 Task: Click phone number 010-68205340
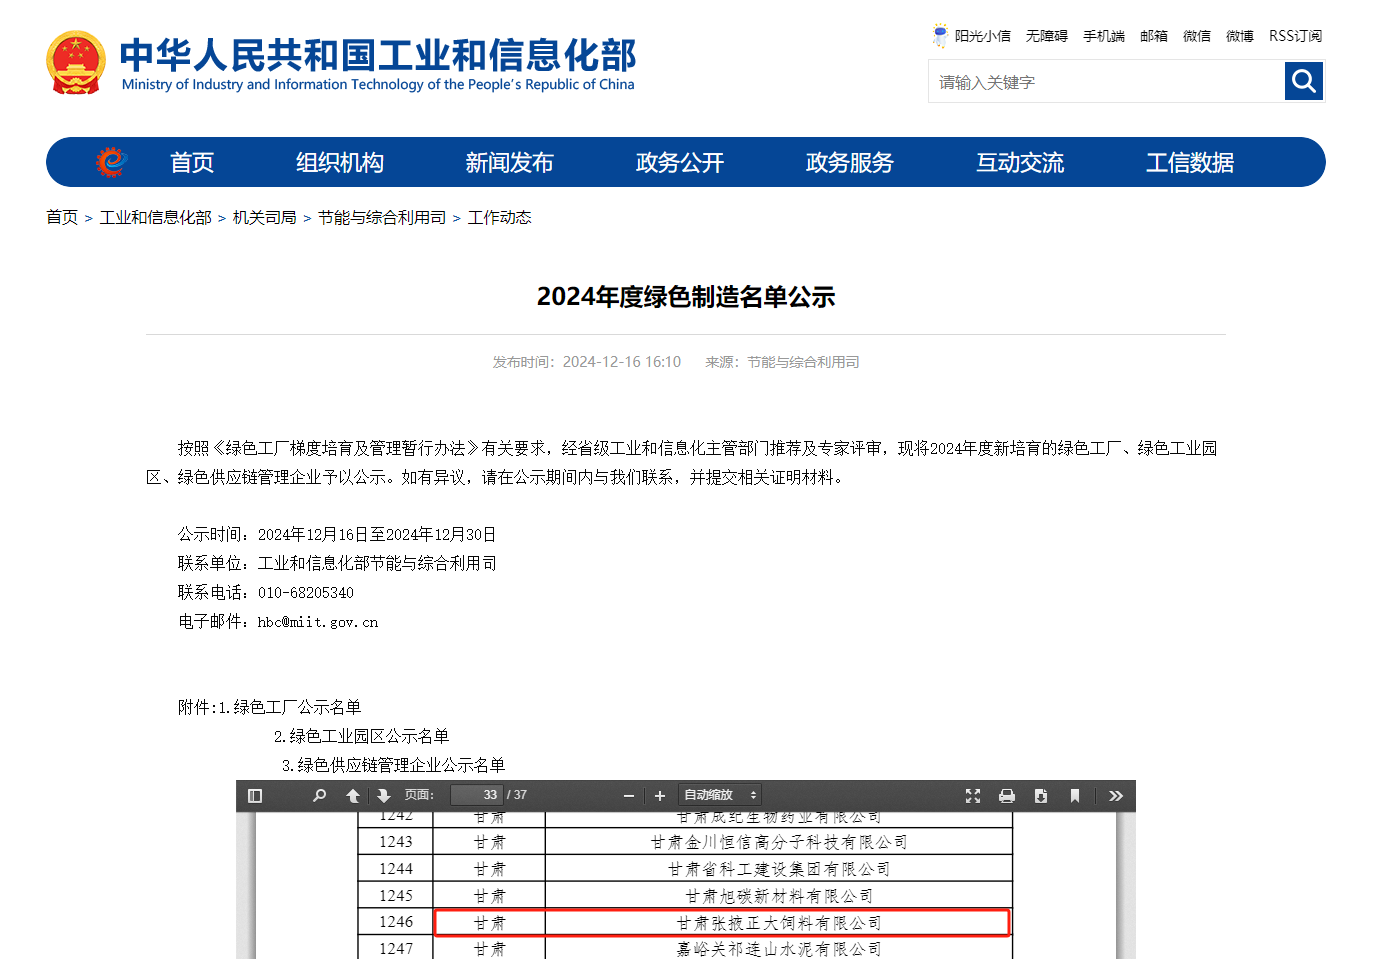306,593
